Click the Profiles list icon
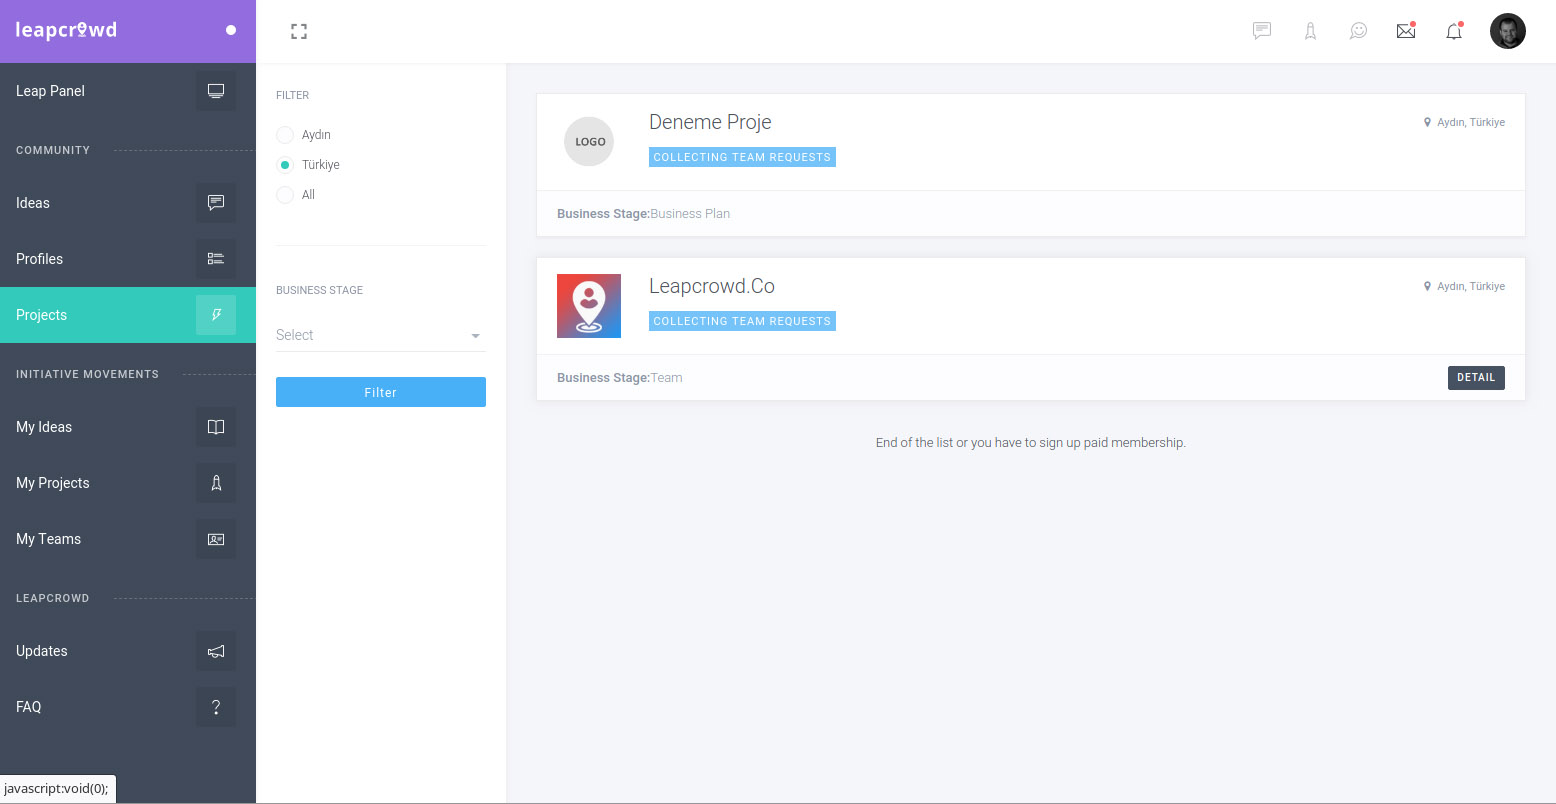1556x804 pixels. click(x=216, y=259)
